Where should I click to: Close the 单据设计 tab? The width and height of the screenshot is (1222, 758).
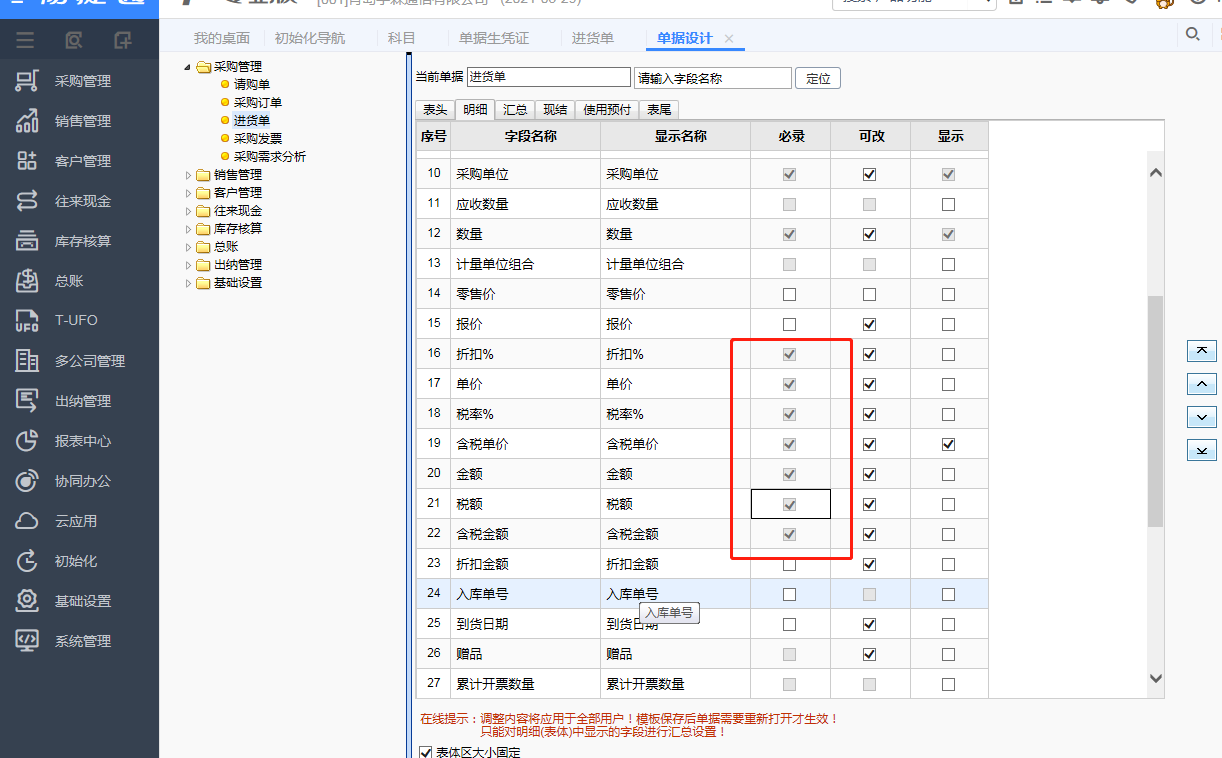click(x=729, y=38)
